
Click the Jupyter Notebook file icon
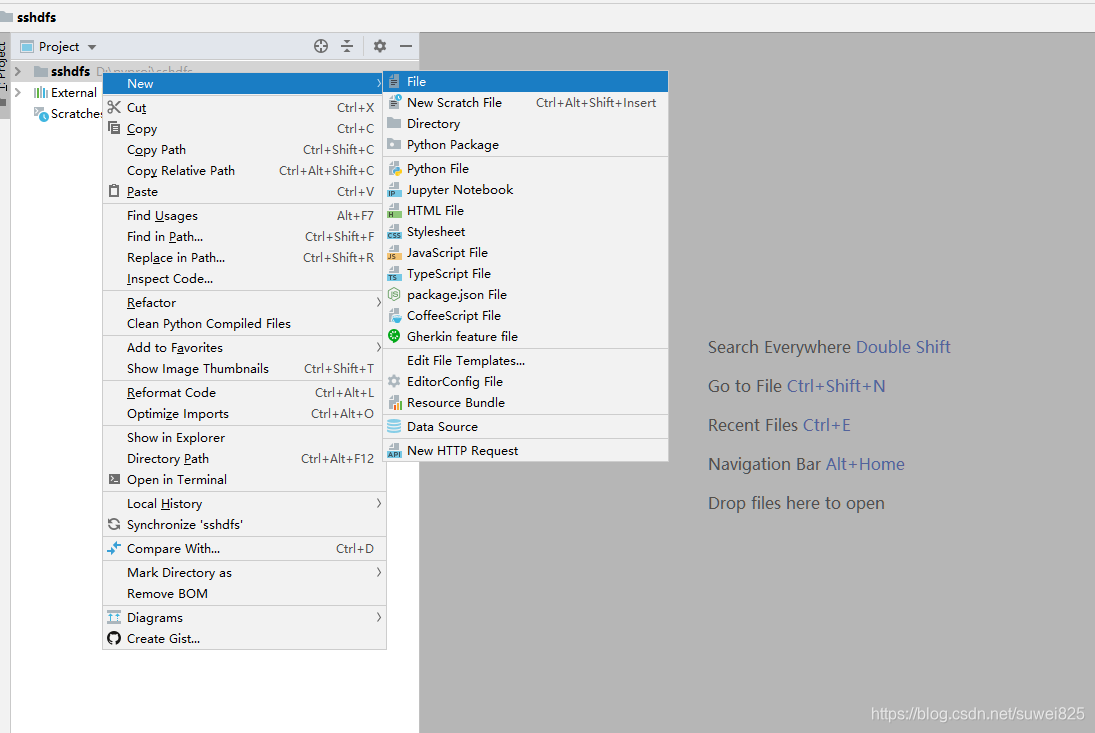click(x=395, y=189)
